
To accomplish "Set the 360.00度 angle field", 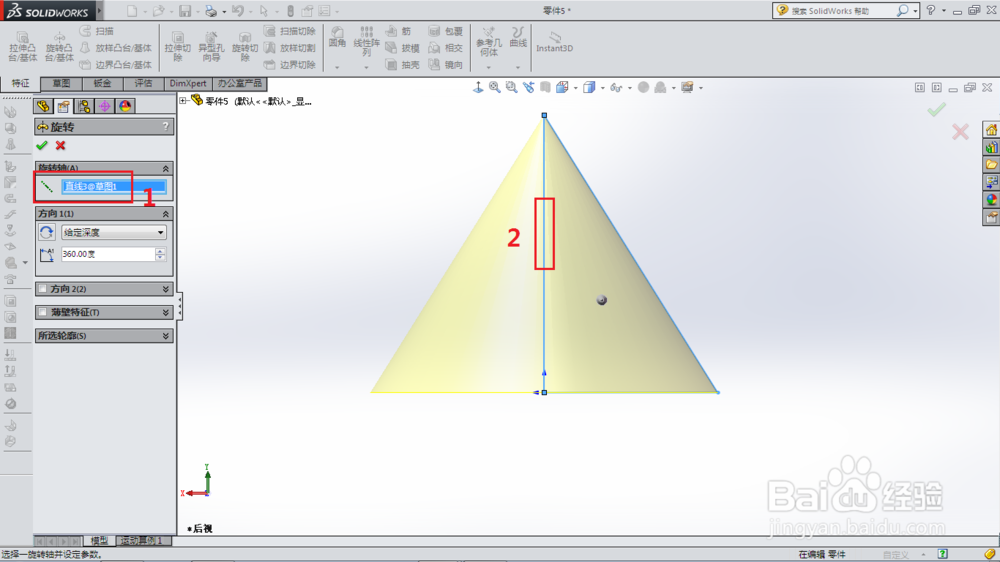I will tap(108, 254).
